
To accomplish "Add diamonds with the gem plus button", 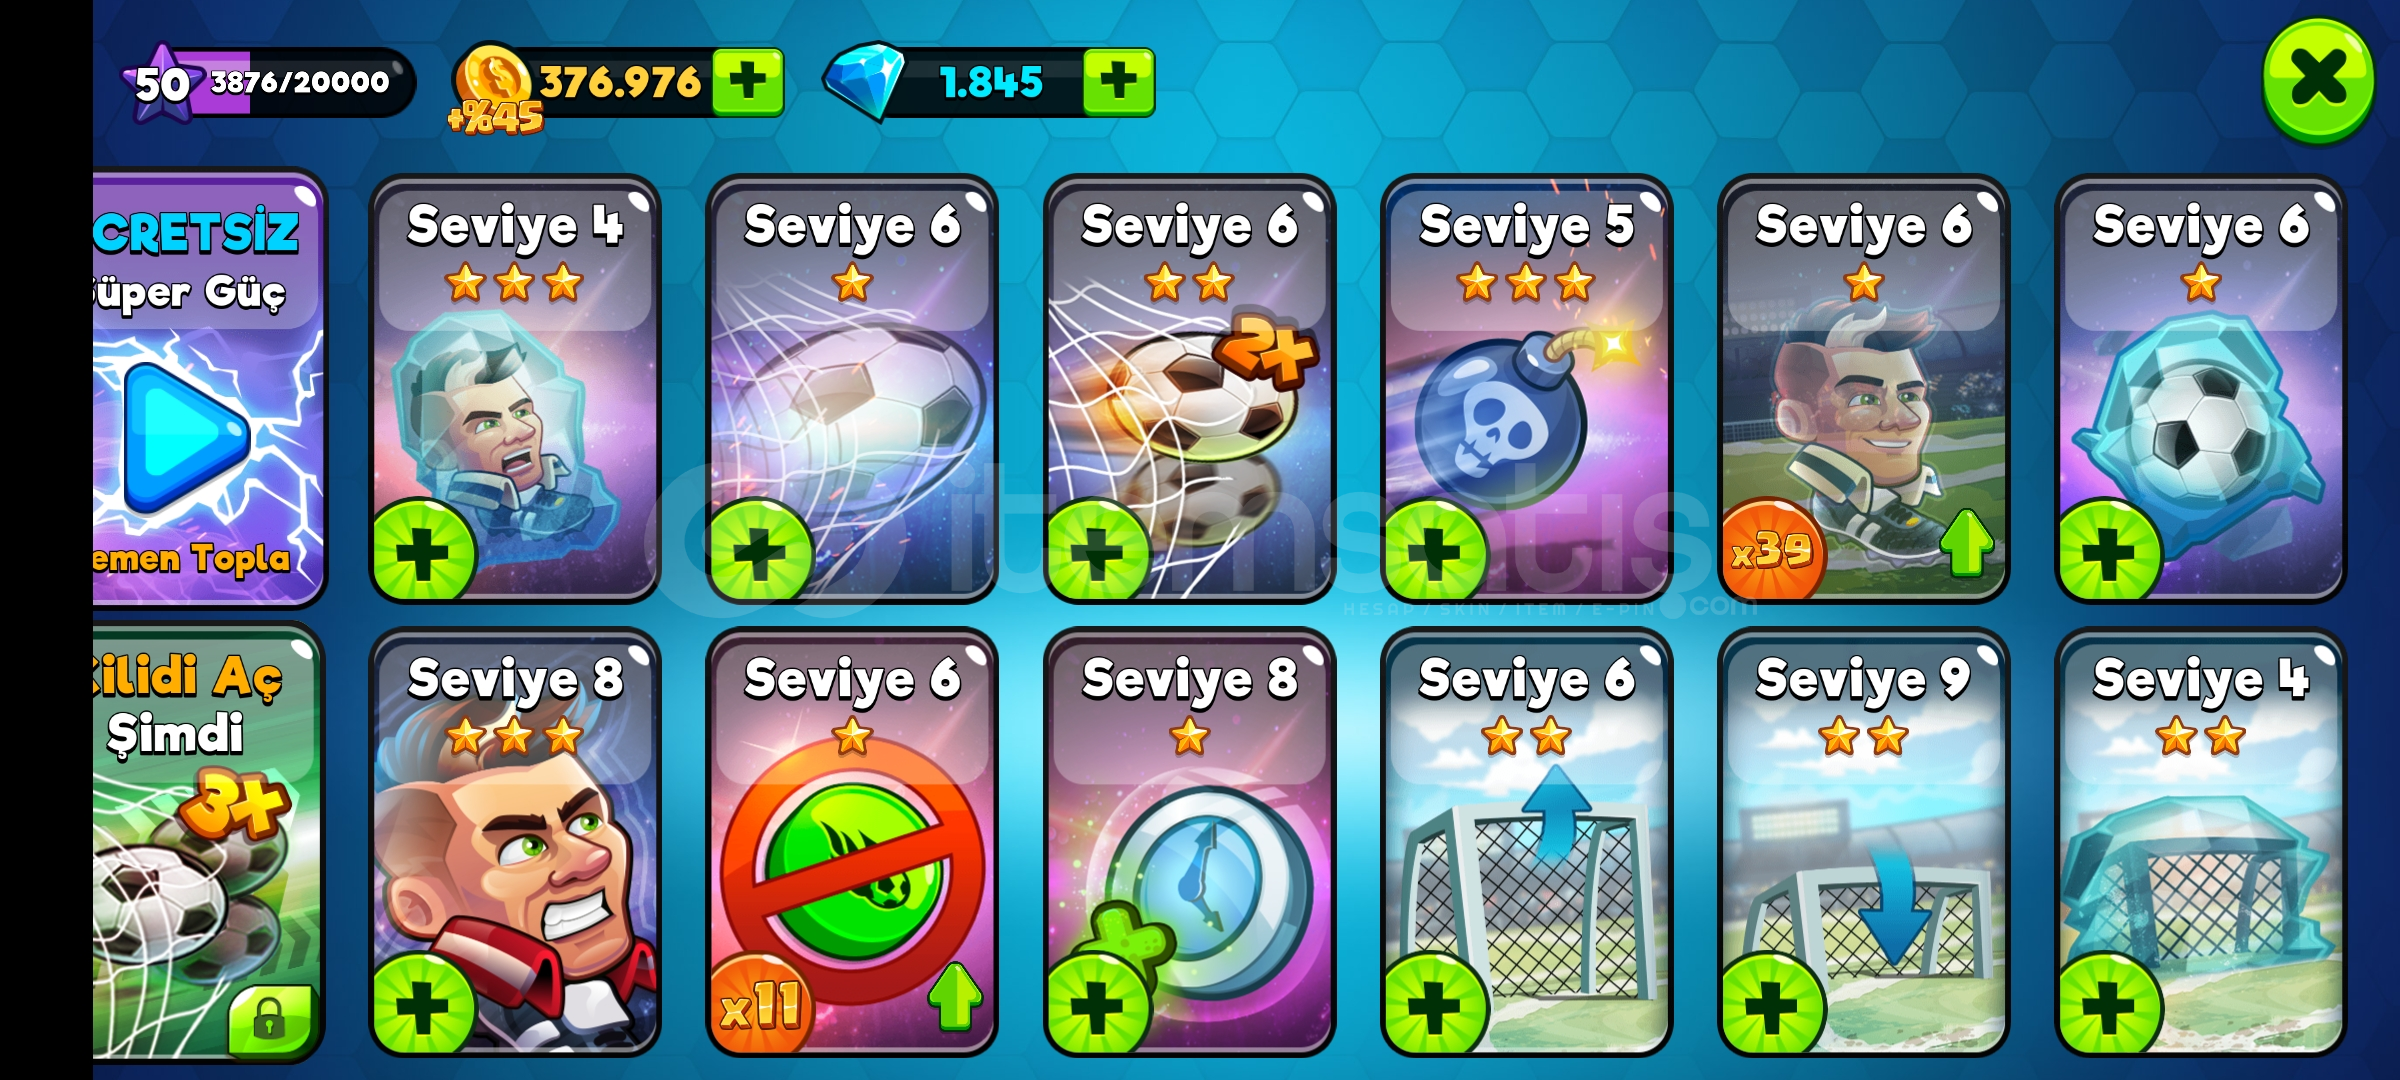I will pos(1118,81).
